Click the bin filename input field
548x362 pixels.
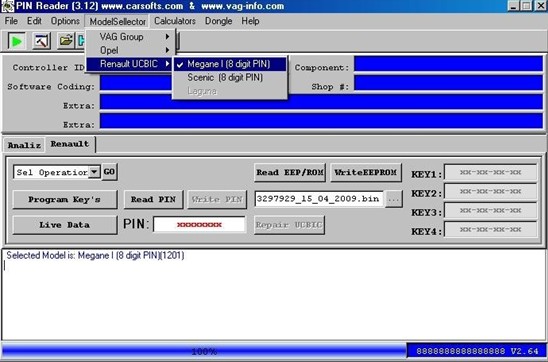pos(319,199)
